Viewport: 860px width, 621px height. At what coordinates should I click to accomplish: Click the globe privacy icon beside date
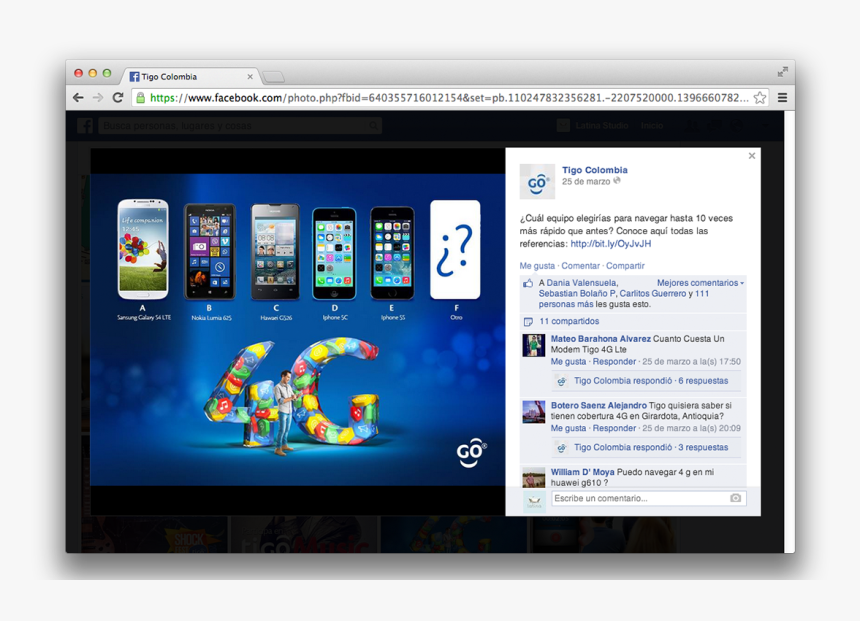[x=617, y=180]
